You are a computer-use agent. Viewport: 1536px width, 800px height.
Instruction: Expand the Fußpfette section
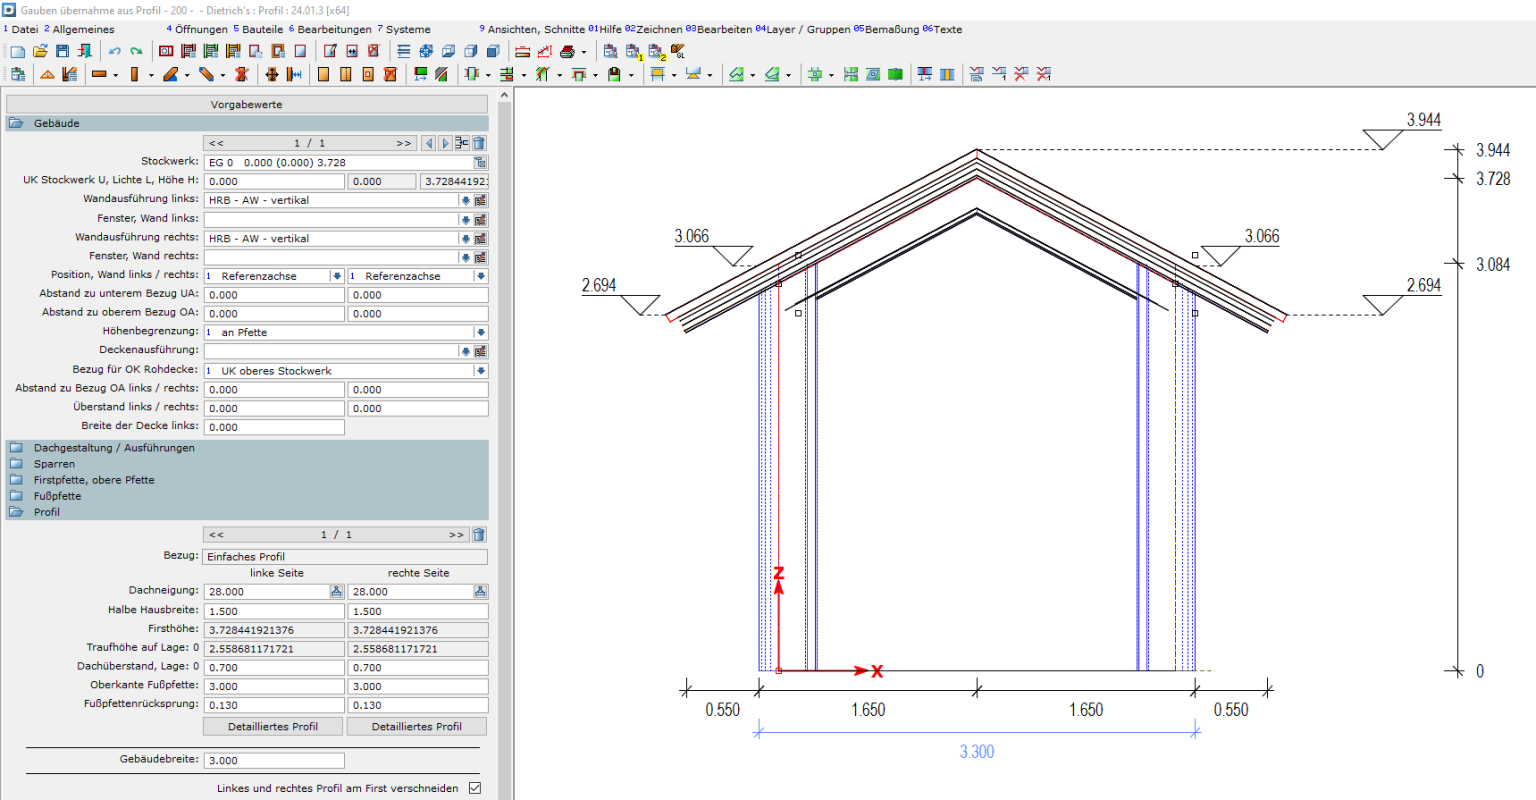(57, 496)
